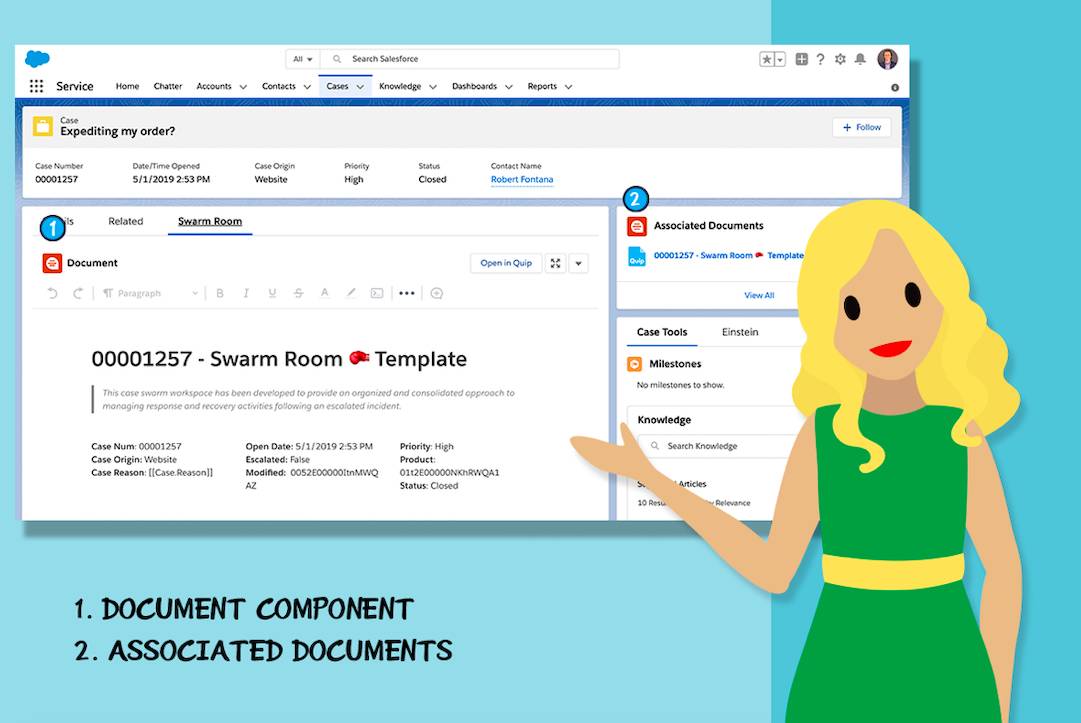Expand the favorites list dropdown arrow
Image resolution: width=1081 pixels, height=723 pixels.
click(780, 59)
